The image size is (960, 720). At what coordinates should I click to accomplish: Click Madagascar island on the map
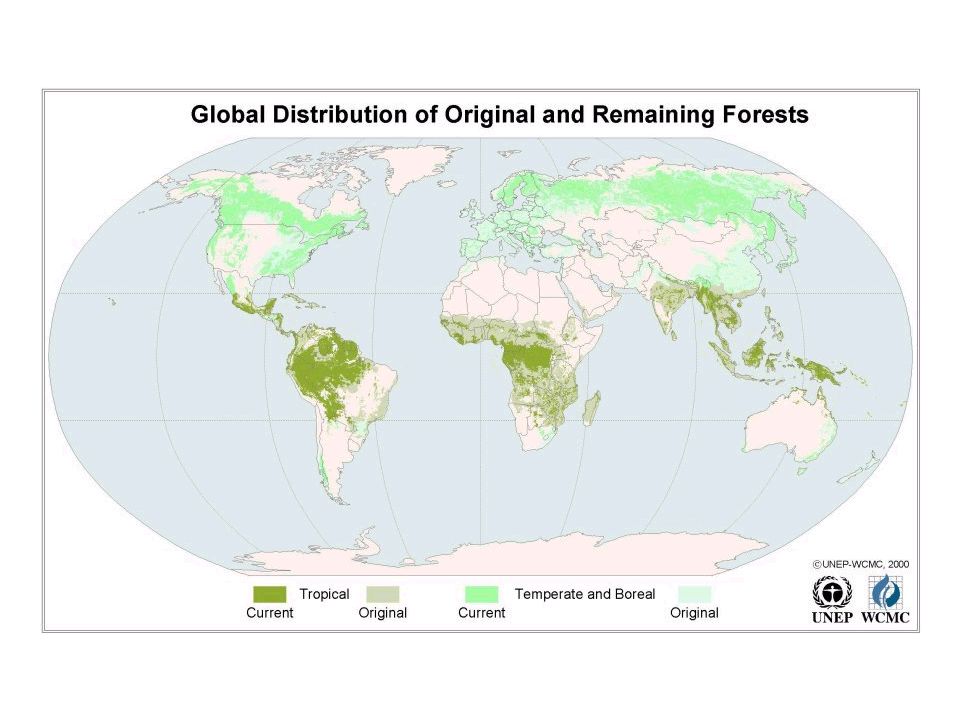coord(591,409)
